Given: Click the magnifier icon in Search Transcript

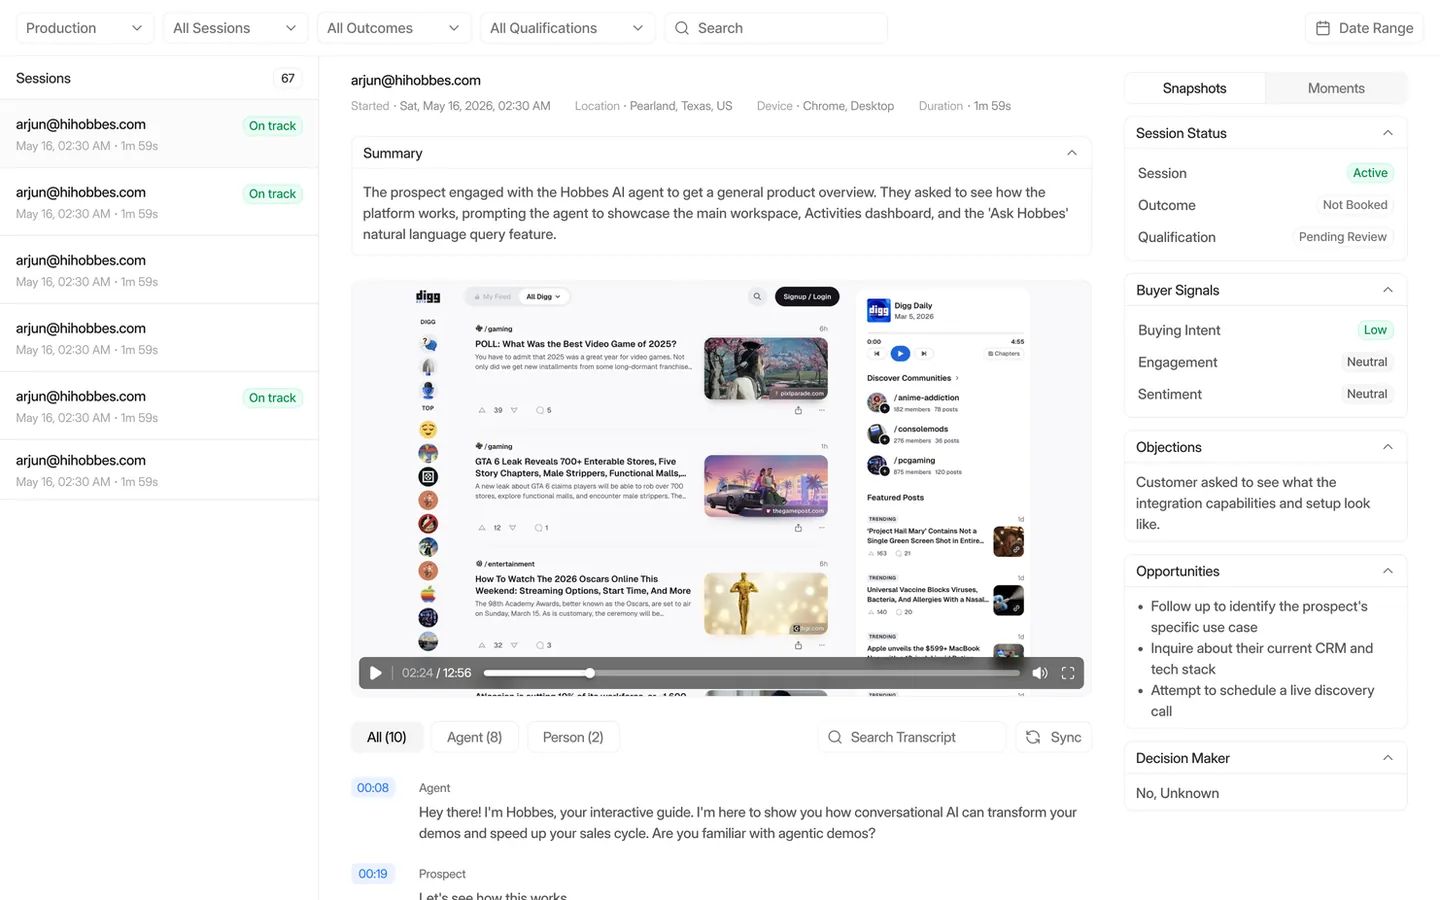Looking at the screenshot, I should coord(835,737).
